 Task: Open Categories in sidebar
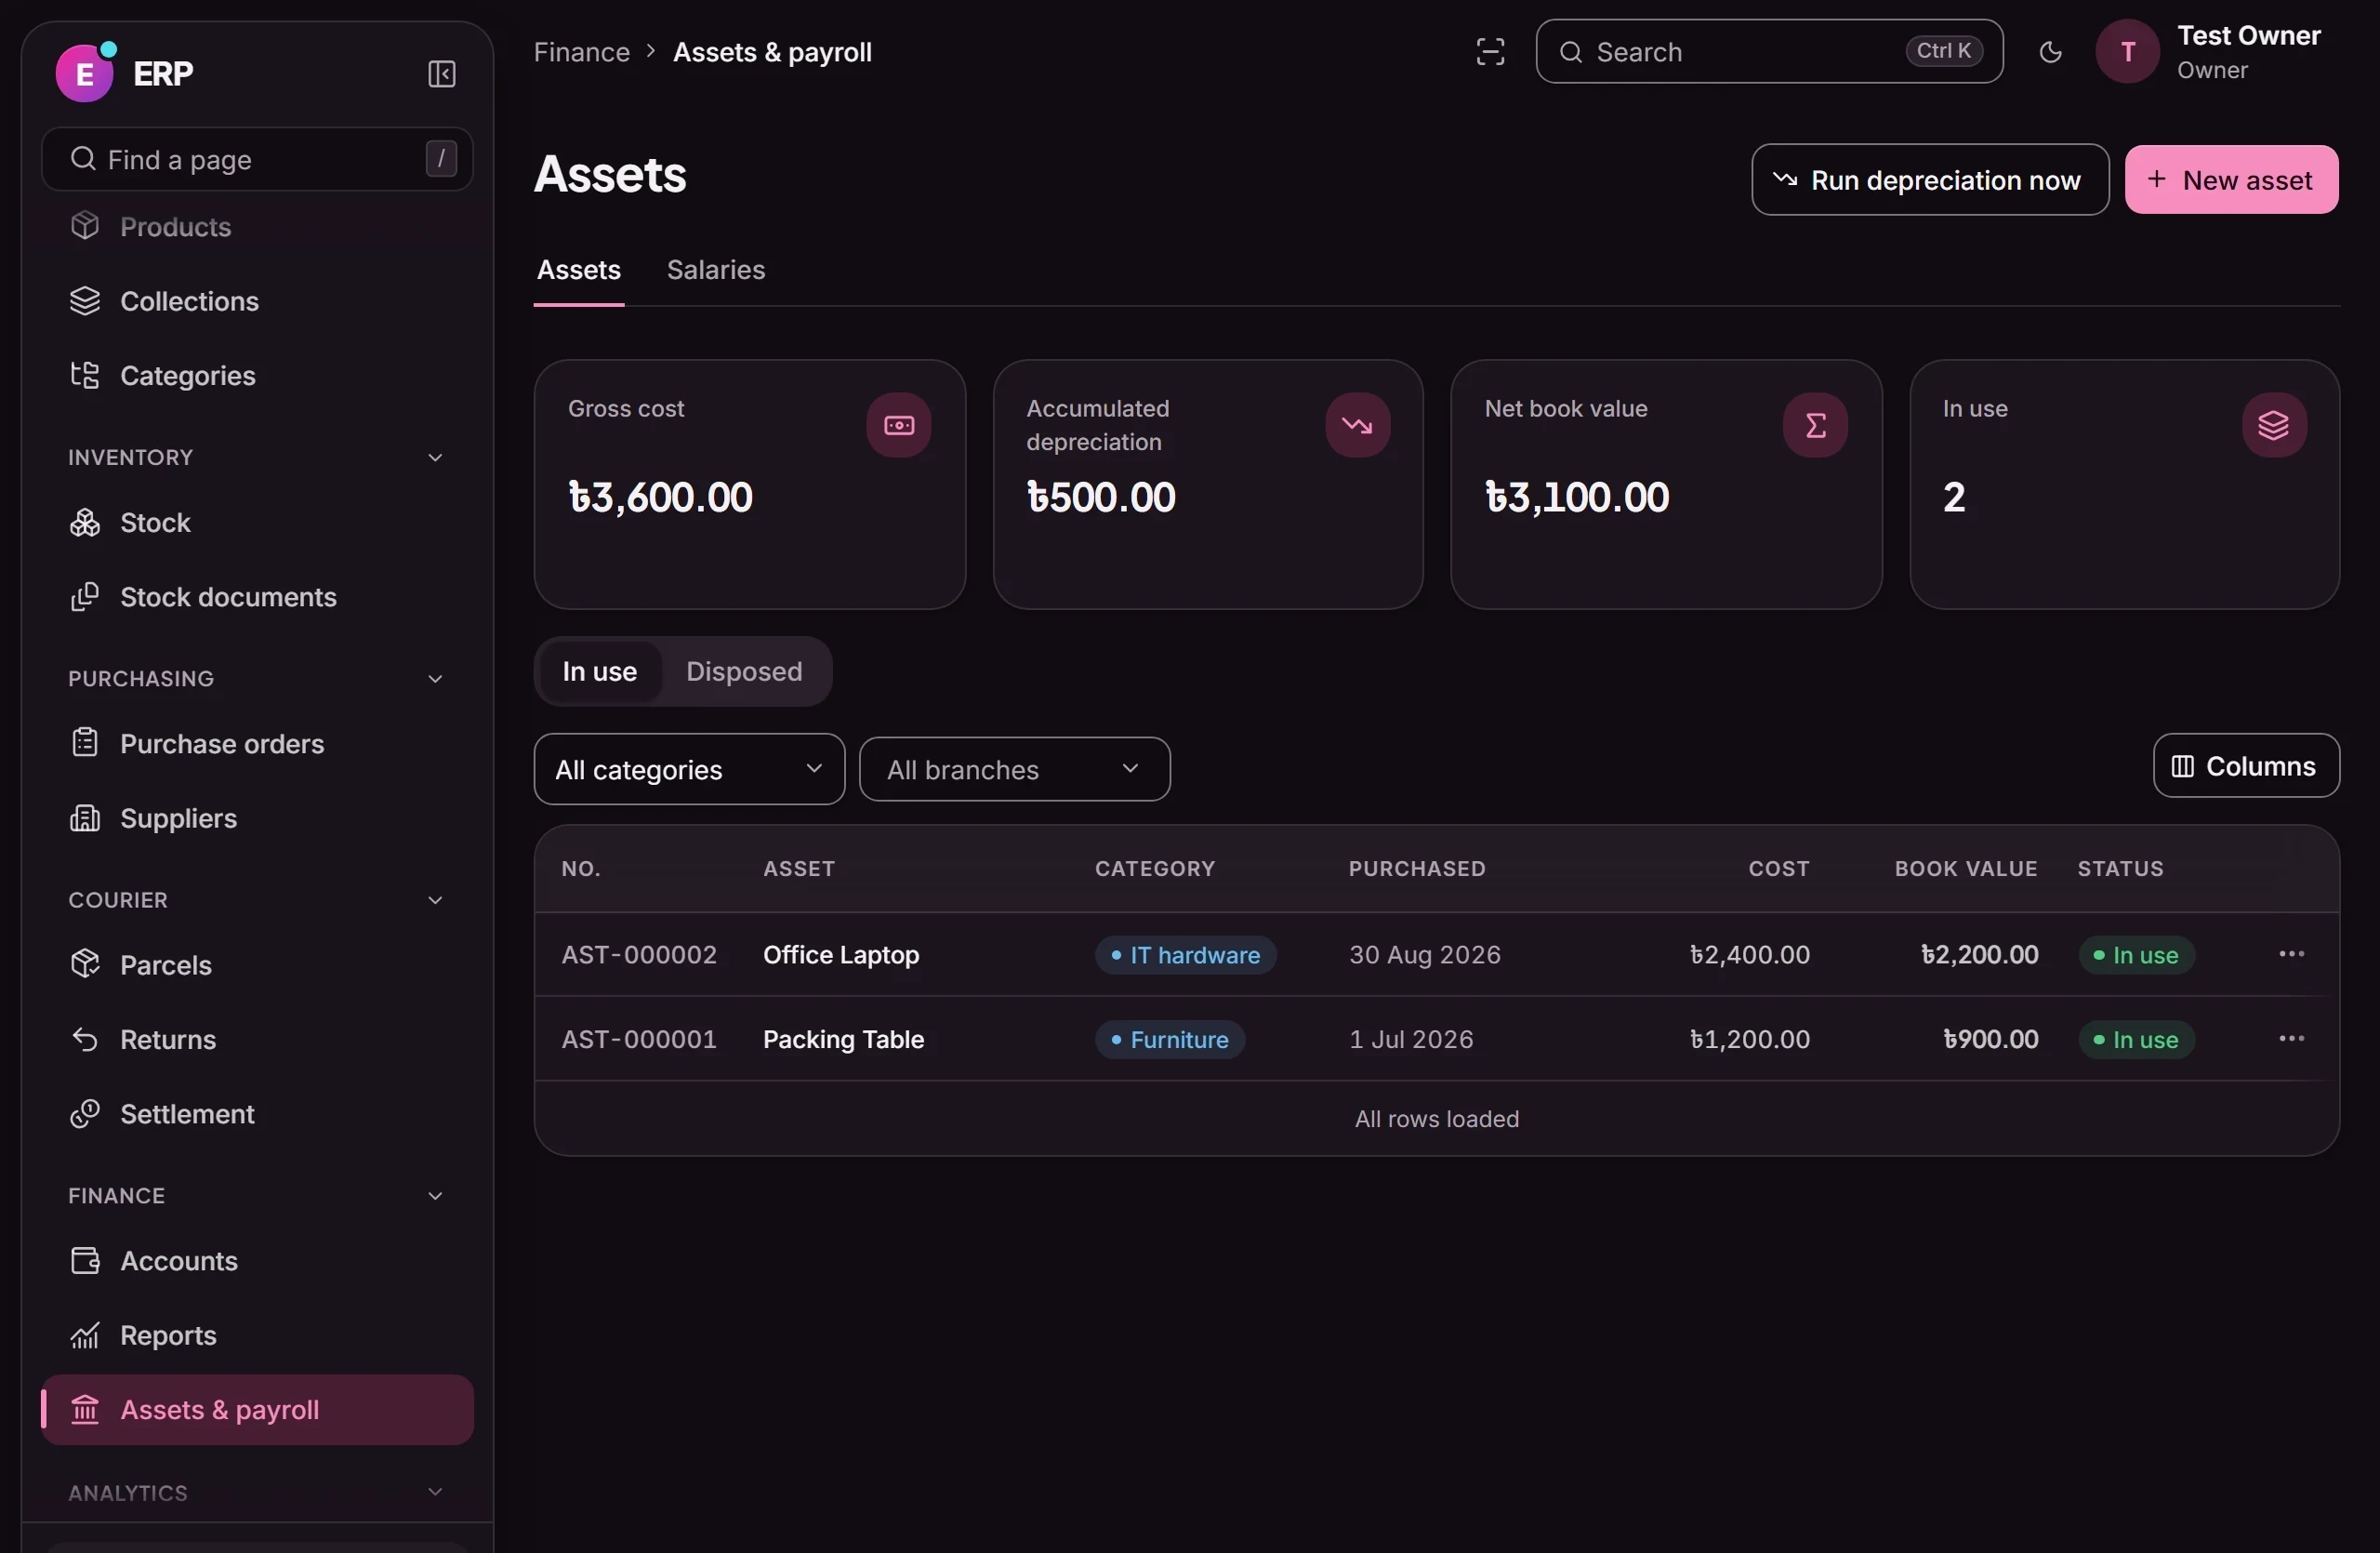pos(257,375)
